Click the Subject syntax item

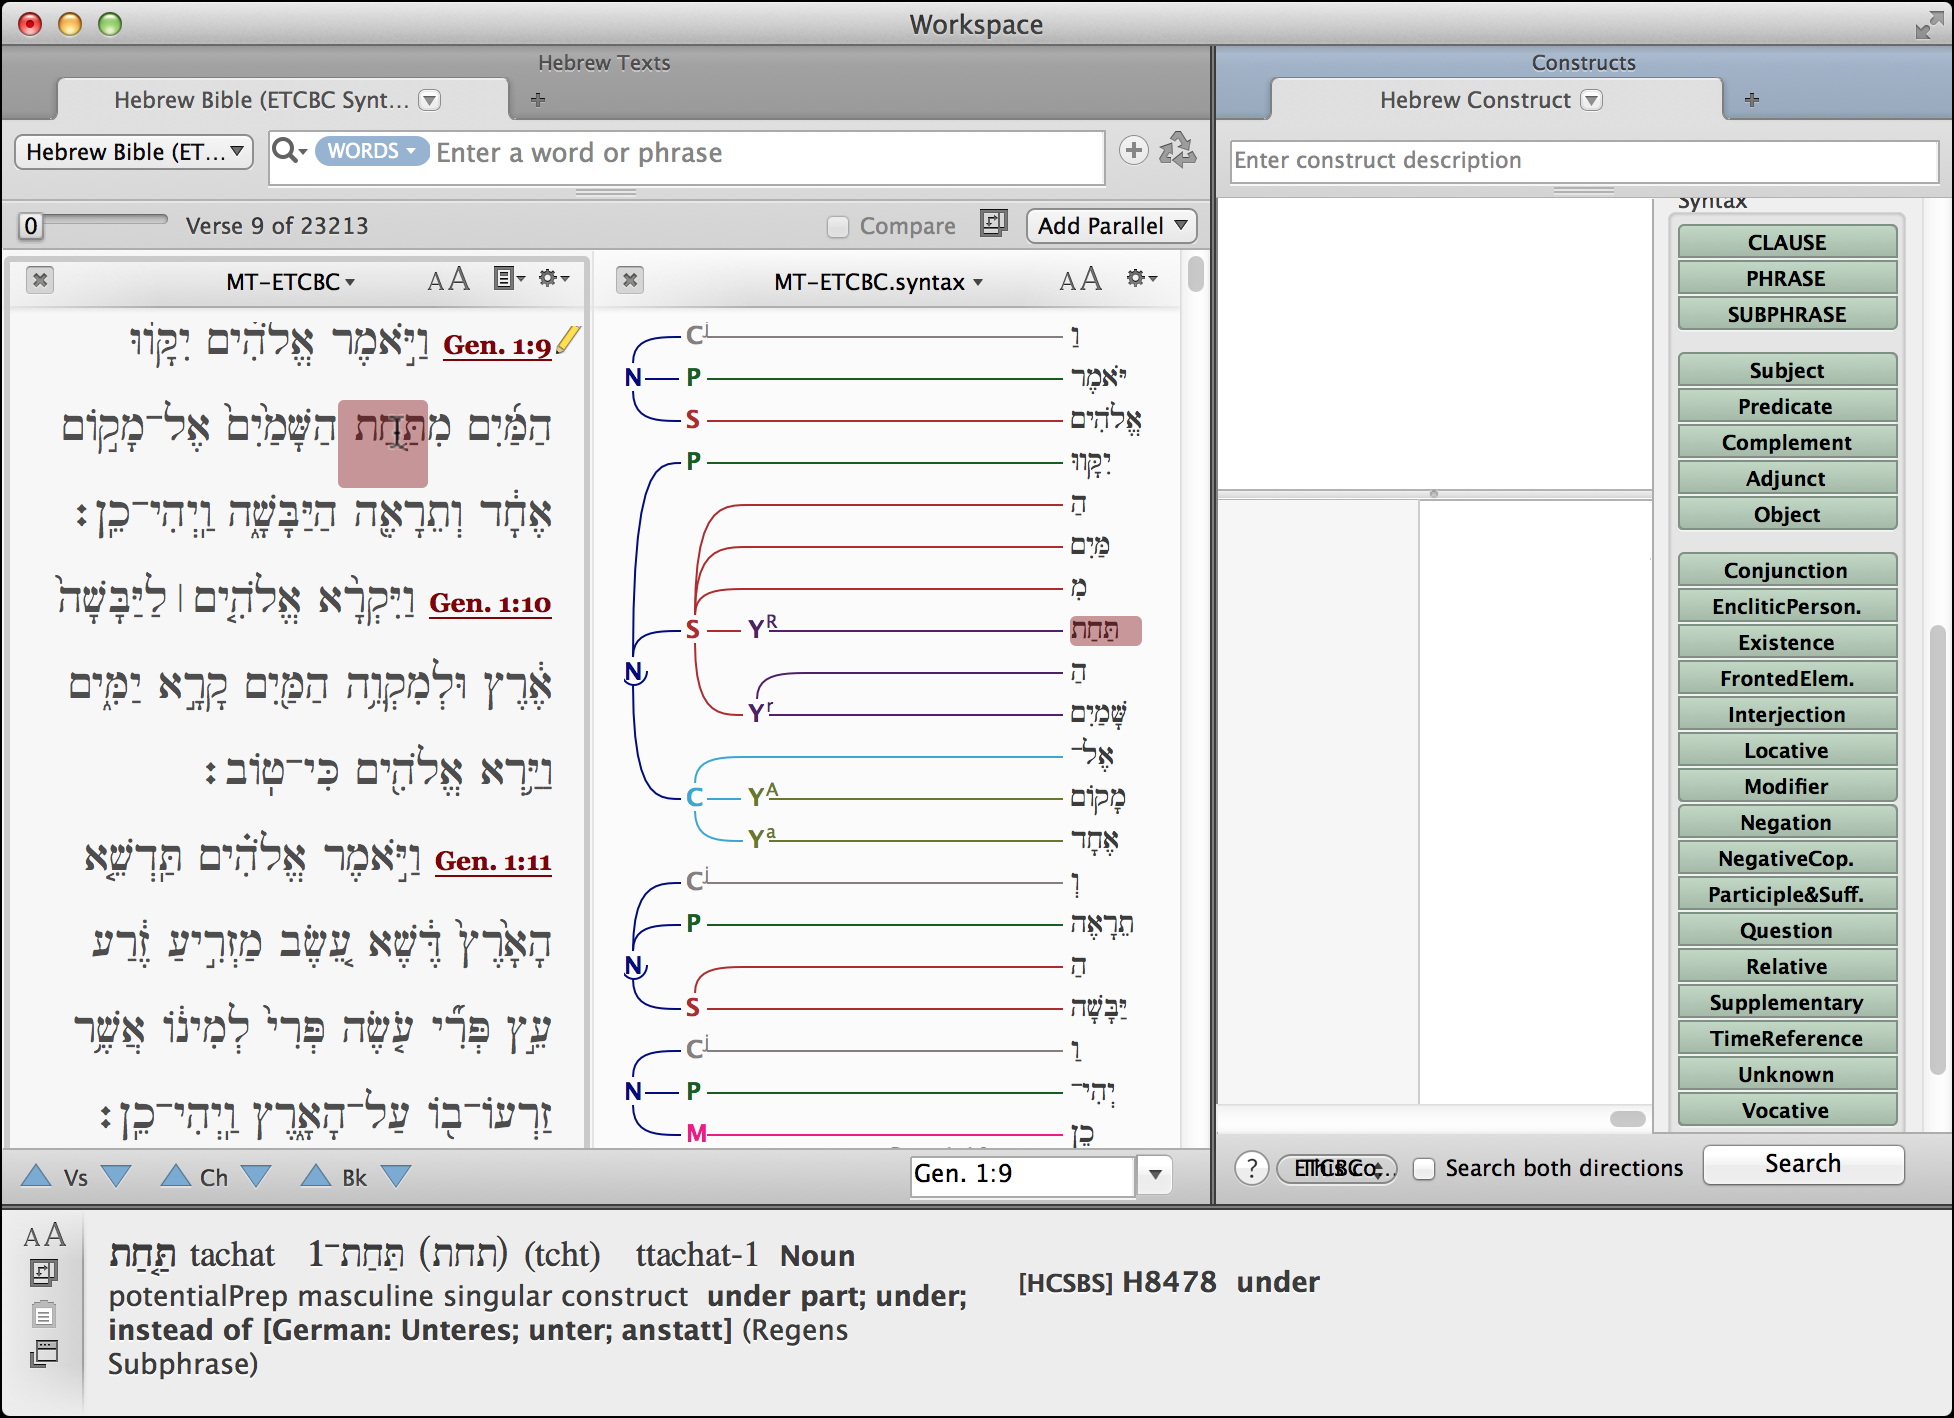(1787, 370)
